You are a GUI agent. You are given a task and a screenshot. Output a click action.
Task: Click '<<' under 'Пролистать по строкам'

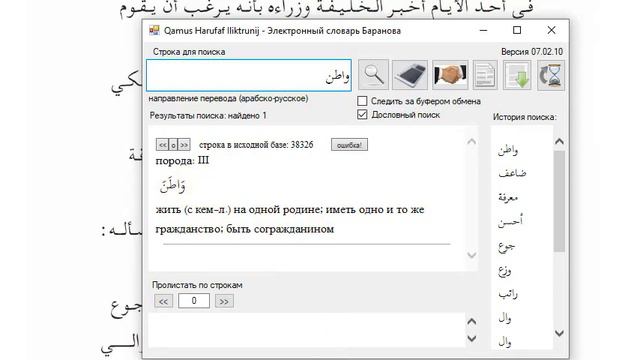pos(163,301)
